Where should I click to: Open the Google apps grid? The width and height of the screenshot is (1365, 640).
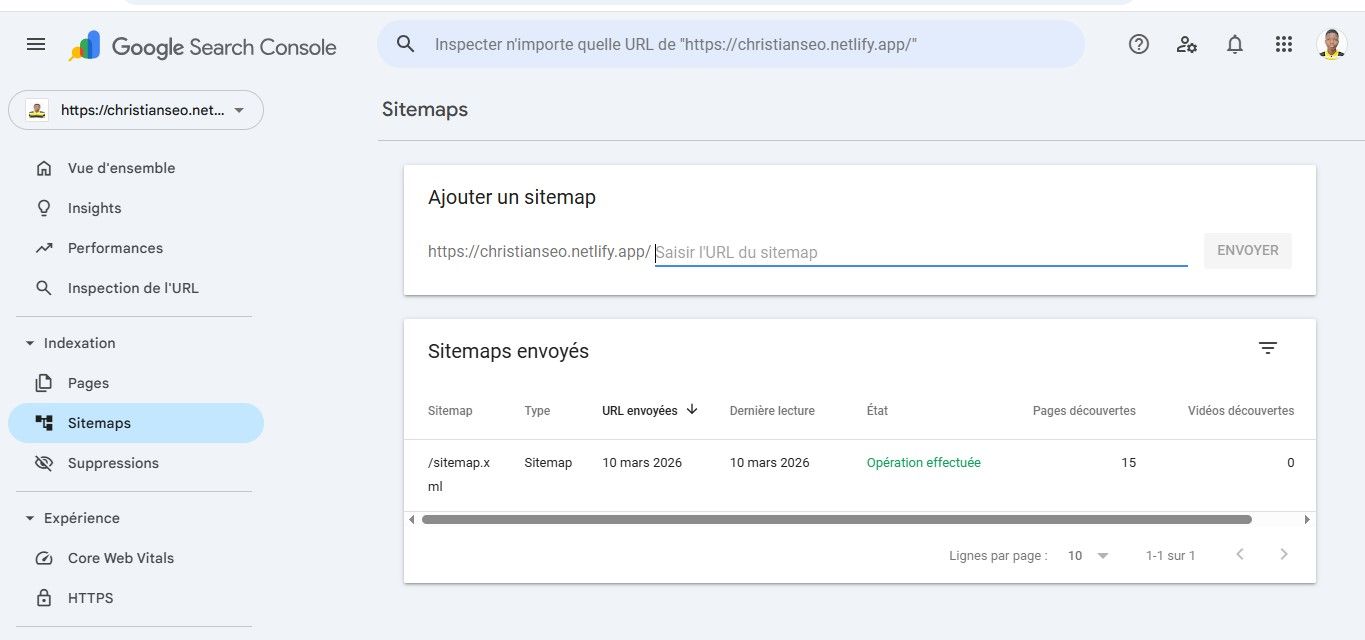(x=1284, y=45)
